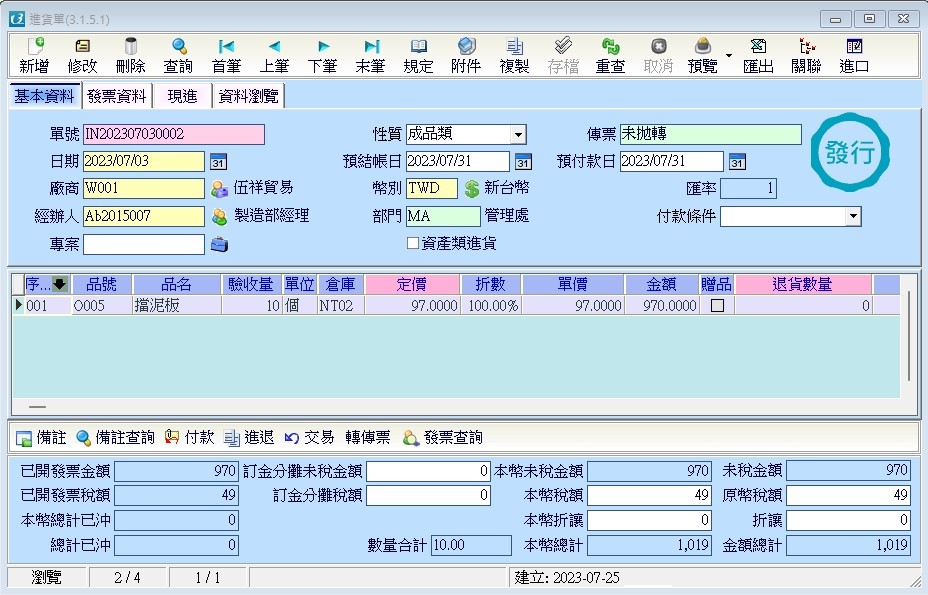The width and height of the screenshot is (928, 595).
Task: Go to next record with 下筆
Action: pos(322,56)
